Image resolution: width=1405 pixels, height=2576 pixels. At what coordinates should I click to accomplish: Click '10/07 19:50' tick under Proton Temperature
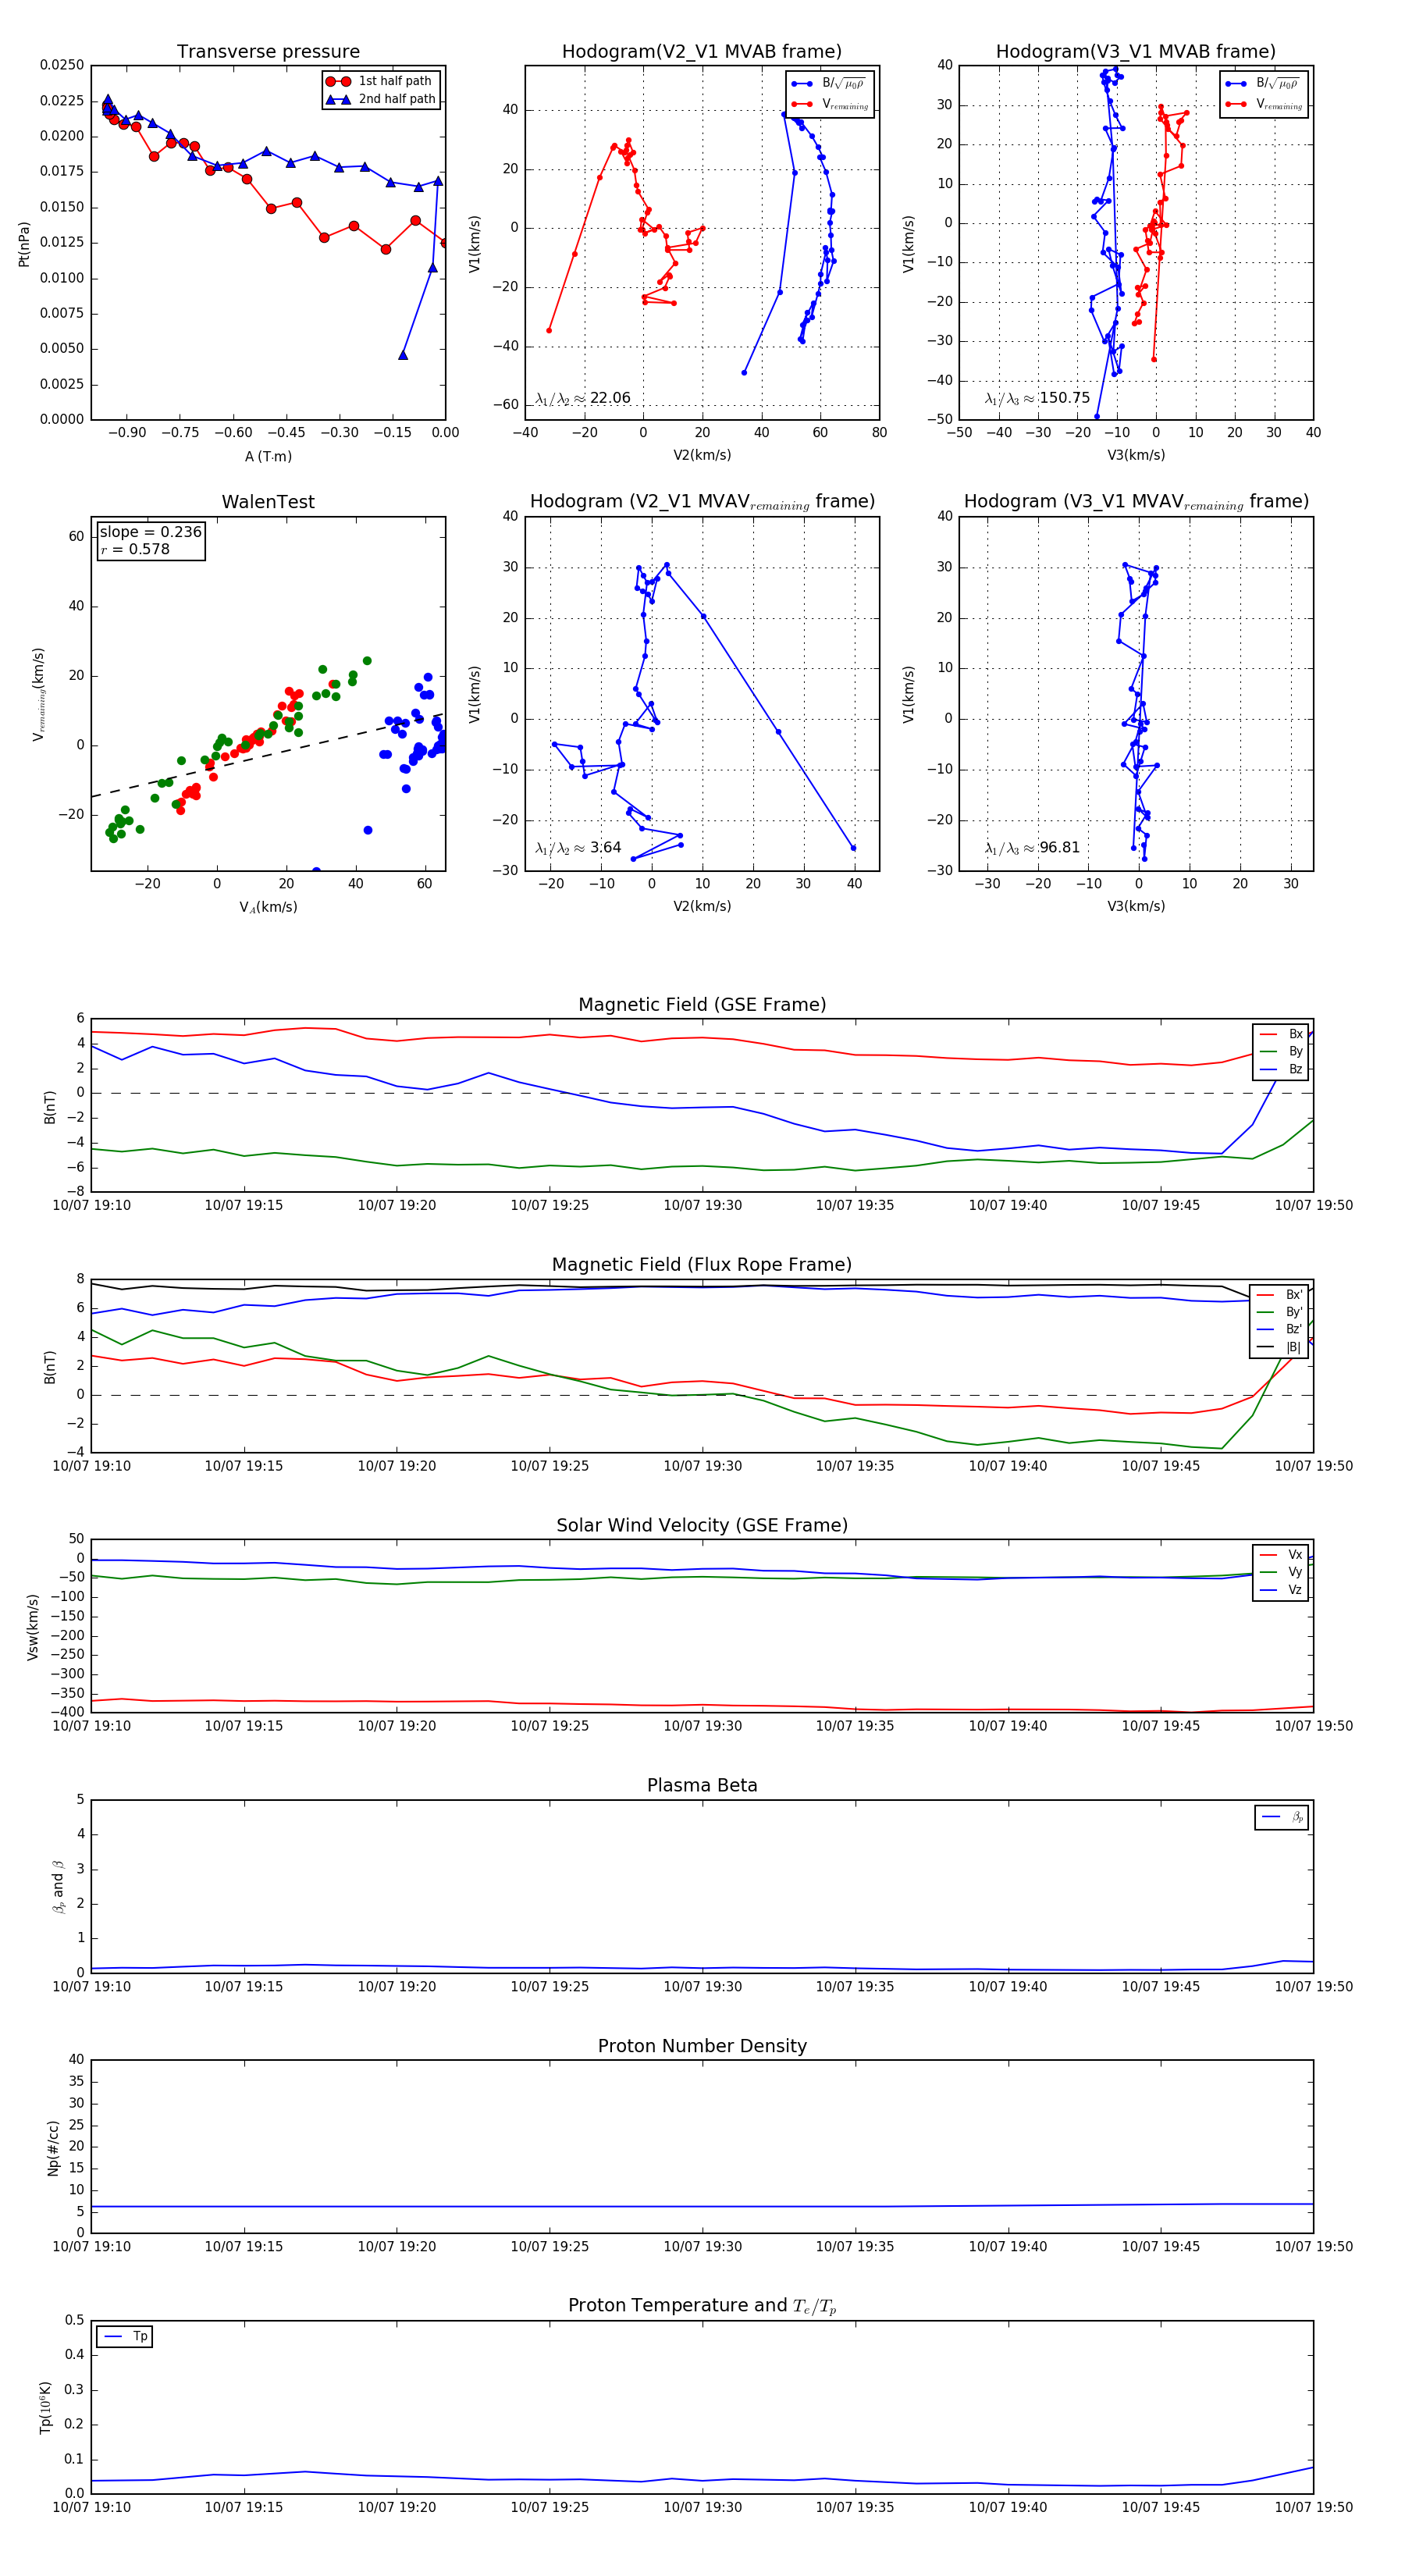(1313, 2507)
